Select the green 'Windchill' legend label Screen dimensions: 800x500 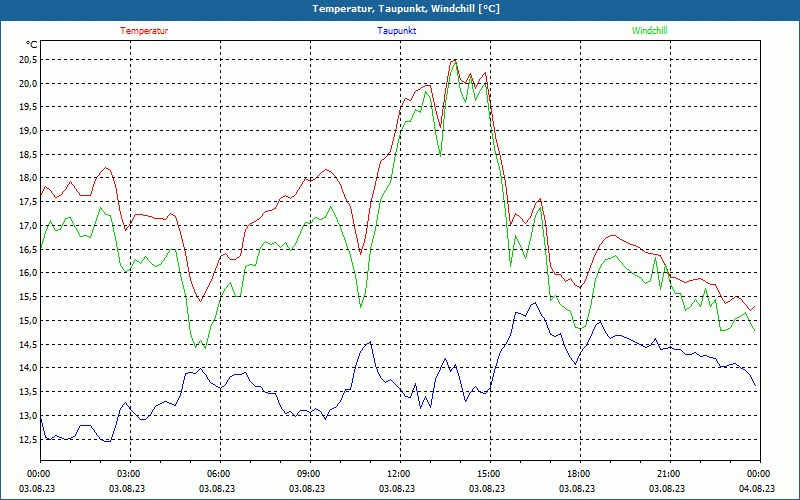649,31
